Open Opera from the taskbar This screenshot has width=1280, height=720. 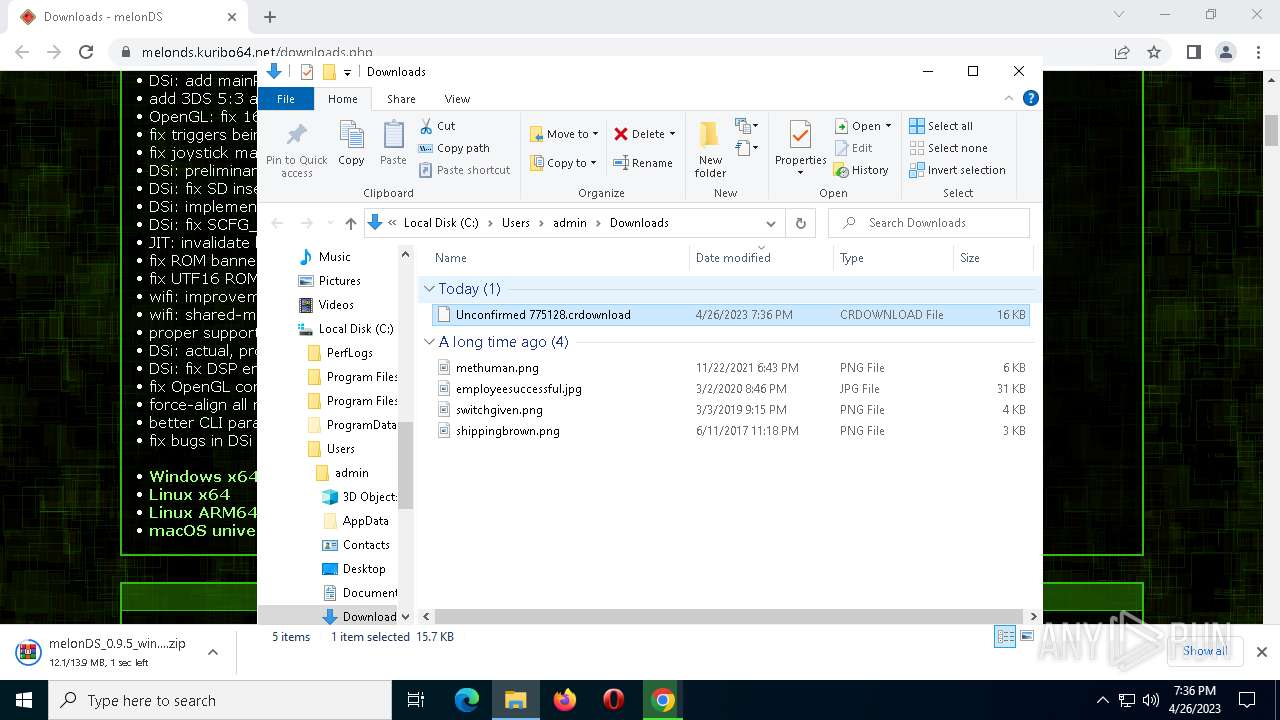click(614, 700)
